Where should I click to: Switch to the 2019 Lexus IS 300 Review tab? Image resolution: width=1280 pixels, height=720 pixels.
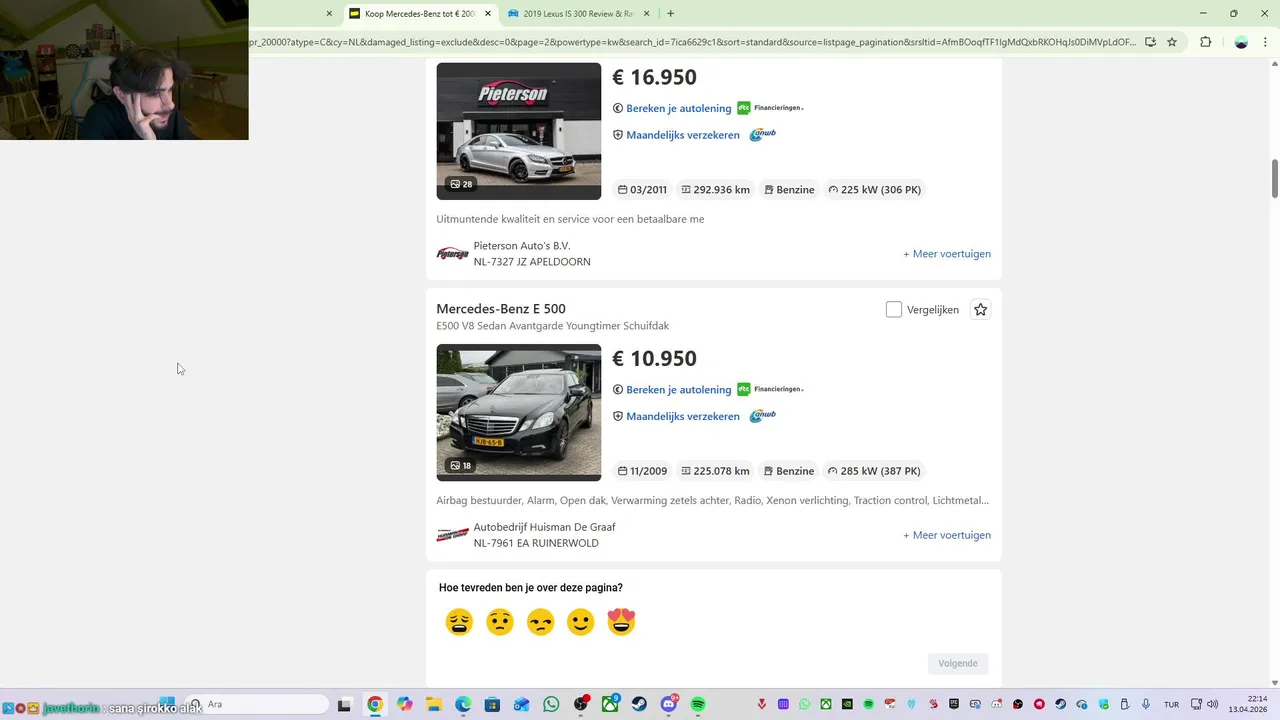click(578, 14)
